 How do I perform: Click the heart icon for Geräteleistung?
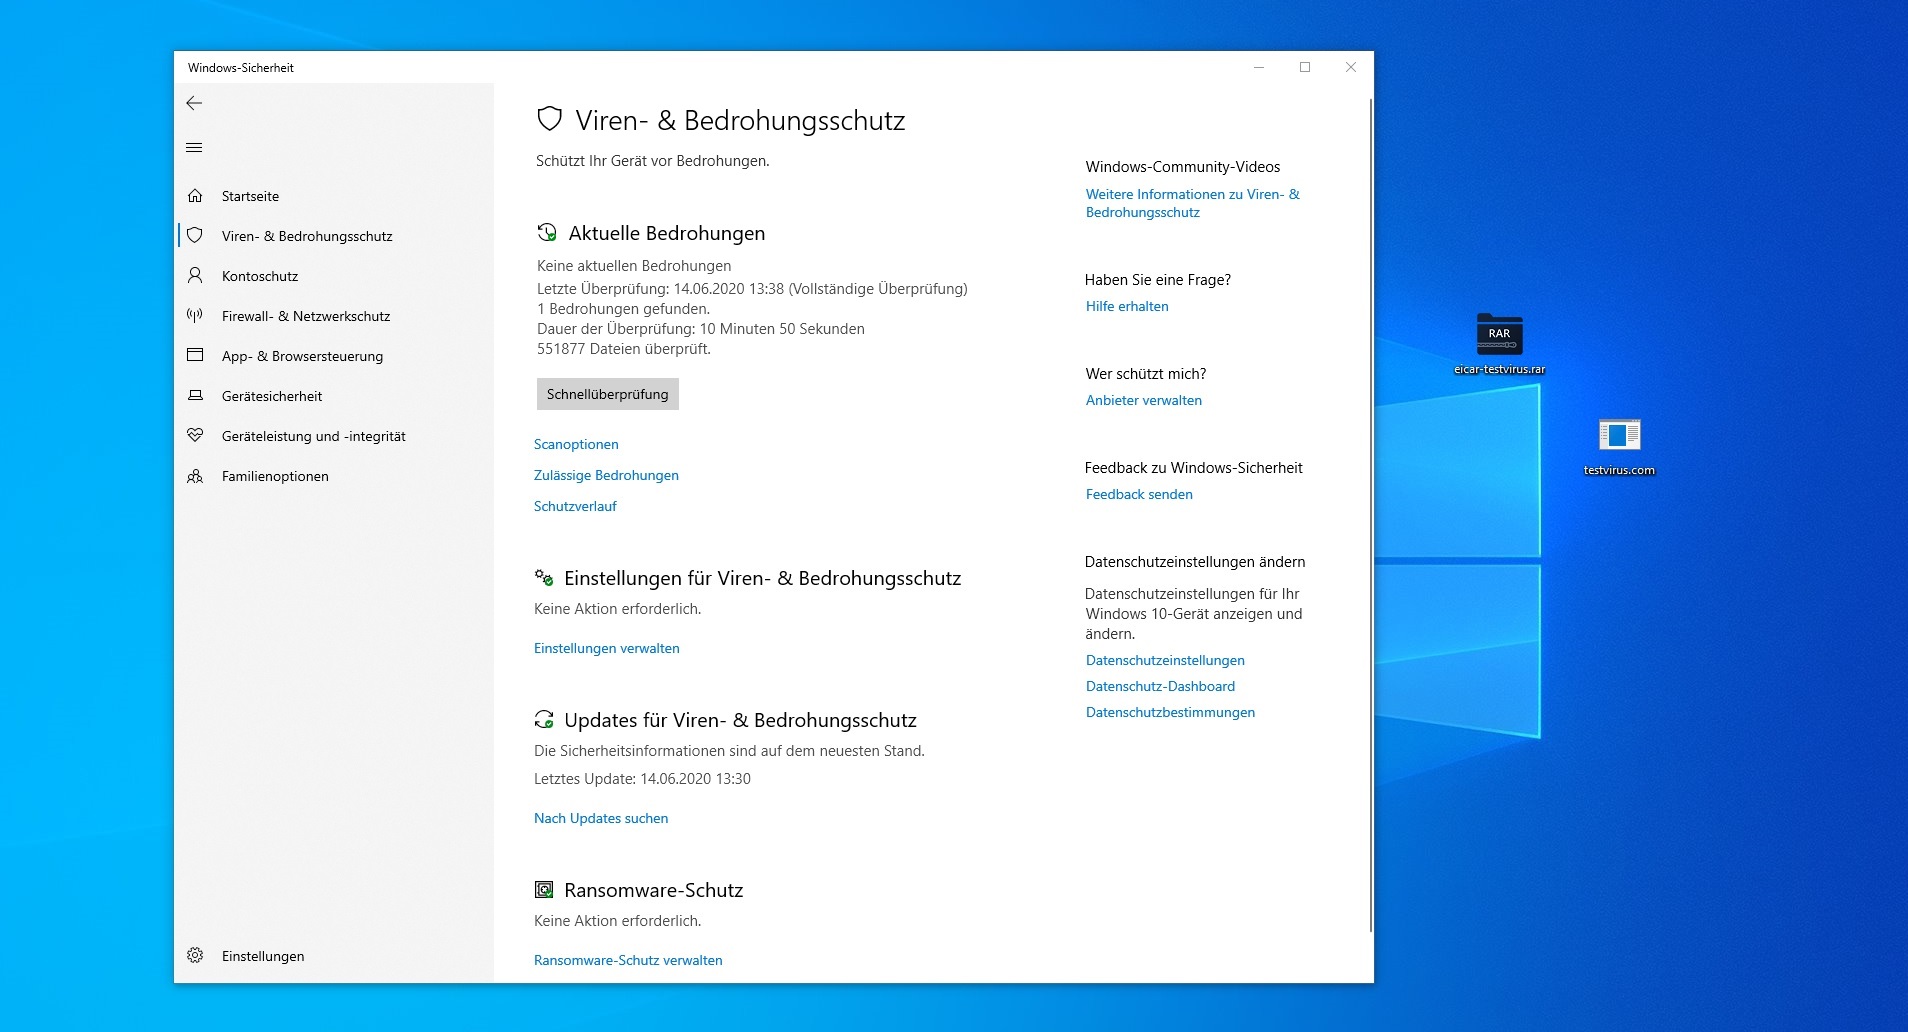(195, 435)
